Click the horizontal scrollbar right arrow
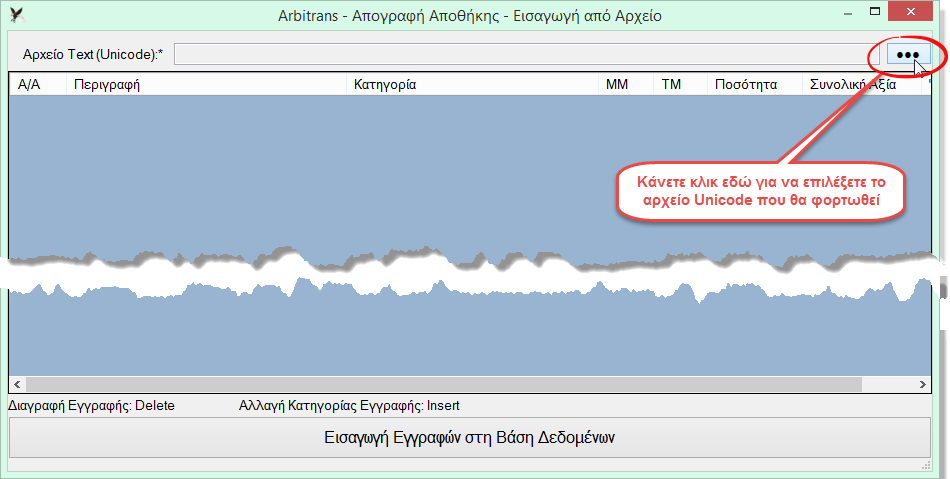The width and height of the screenshot is (950, 479). pyautogui.click(x=923, y=384)
